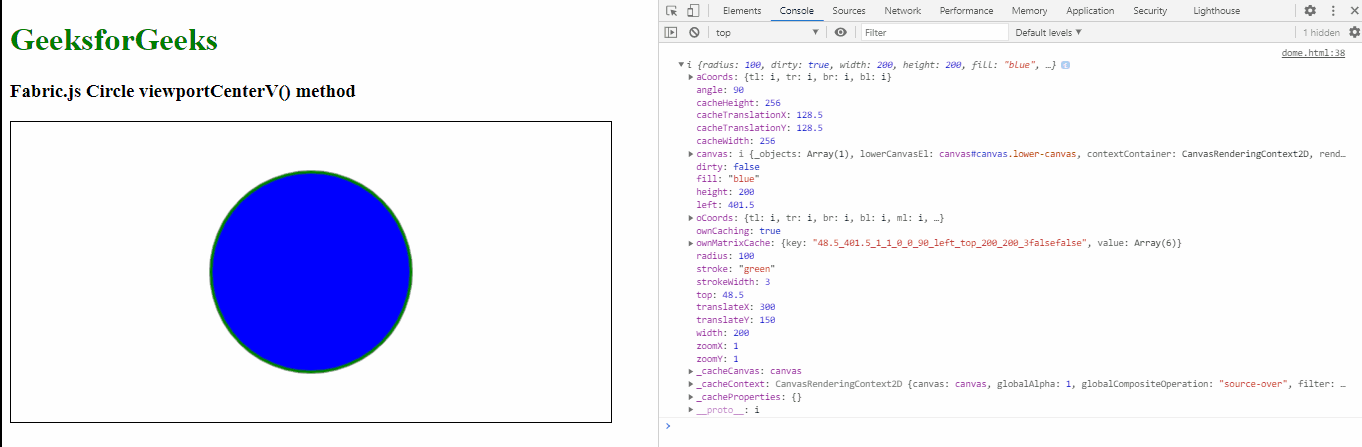Open DevTools more options menu
Screen dimensions: 1362x447
[1332, 11]
